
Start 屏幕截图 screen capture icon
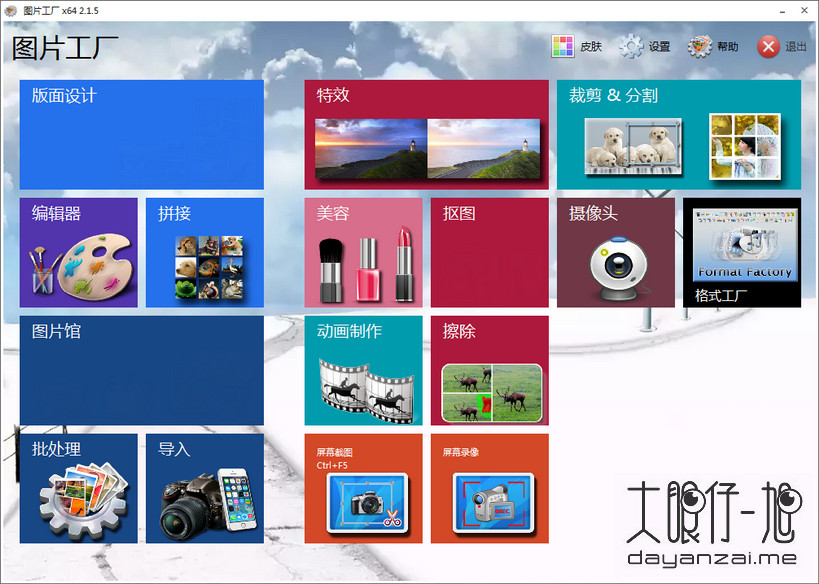[x=367, y=503]
